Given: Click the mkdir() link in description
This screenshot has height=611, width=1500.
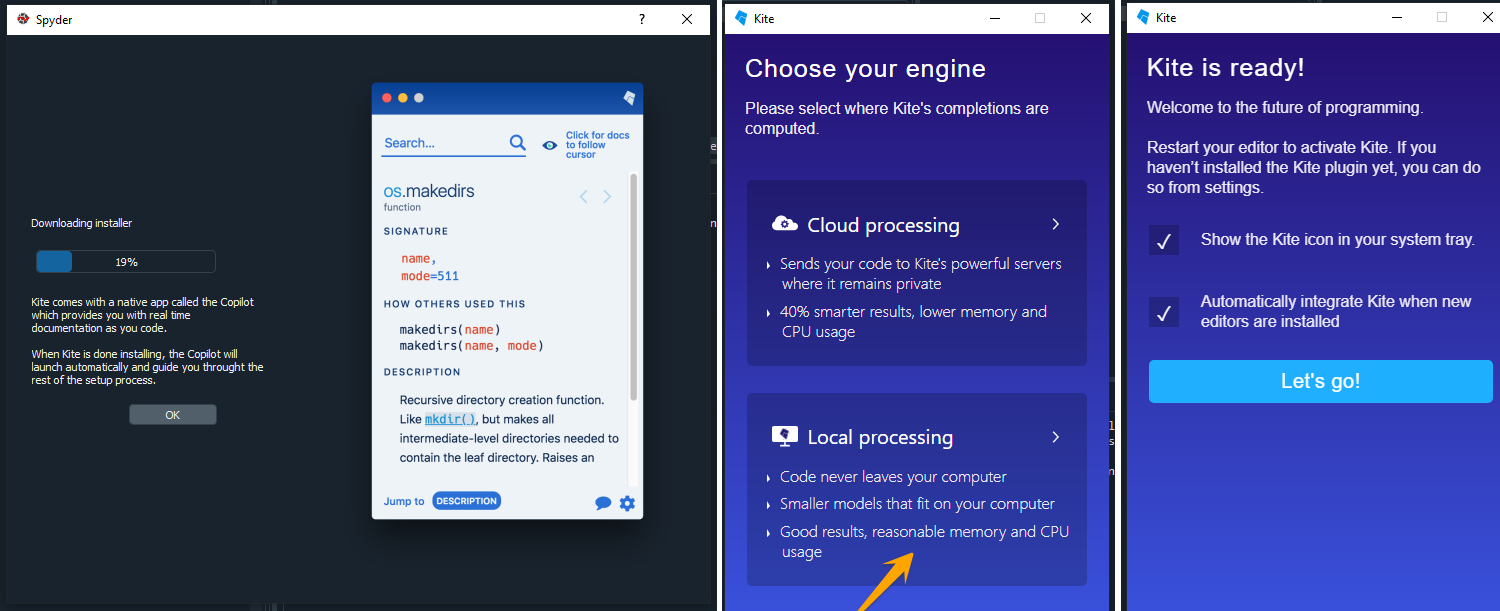Looking at the screenshot, I should (449, 419).
